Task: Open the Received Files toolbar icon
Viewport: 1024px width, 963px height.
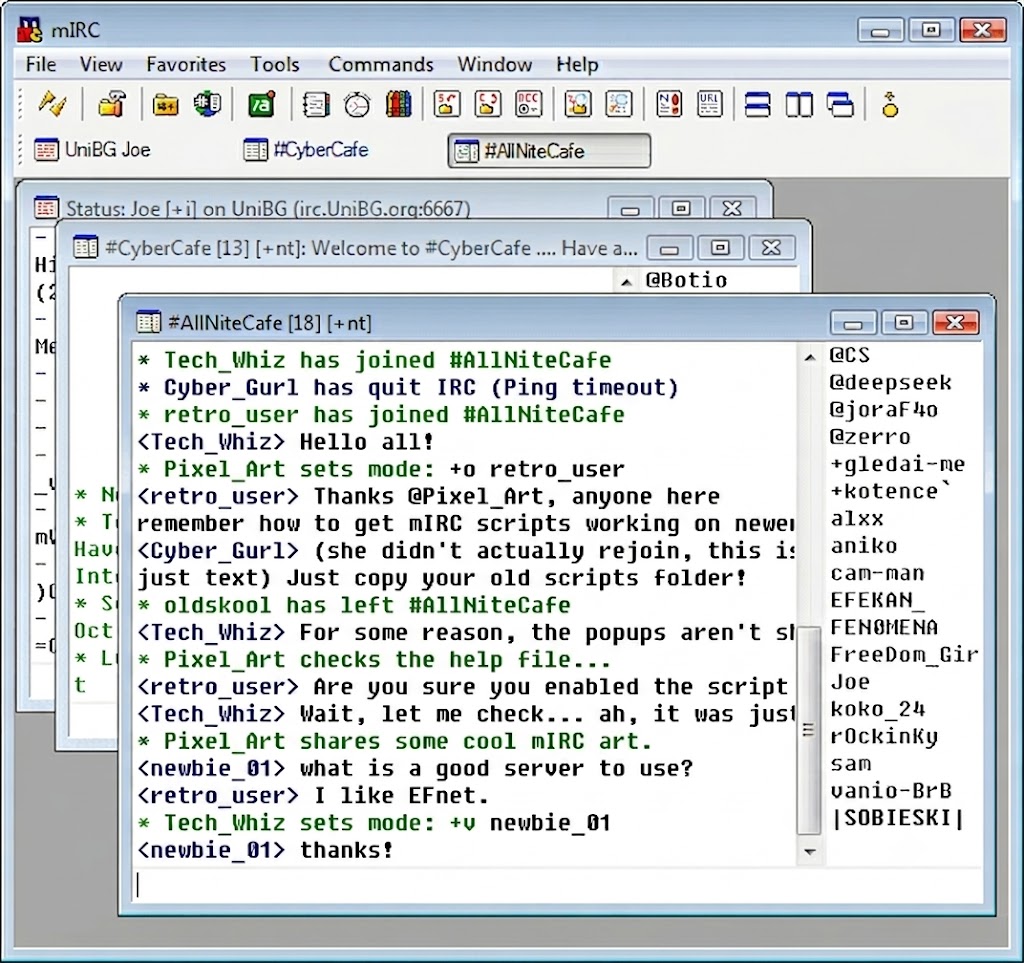Action: click(x=578, y=104)
